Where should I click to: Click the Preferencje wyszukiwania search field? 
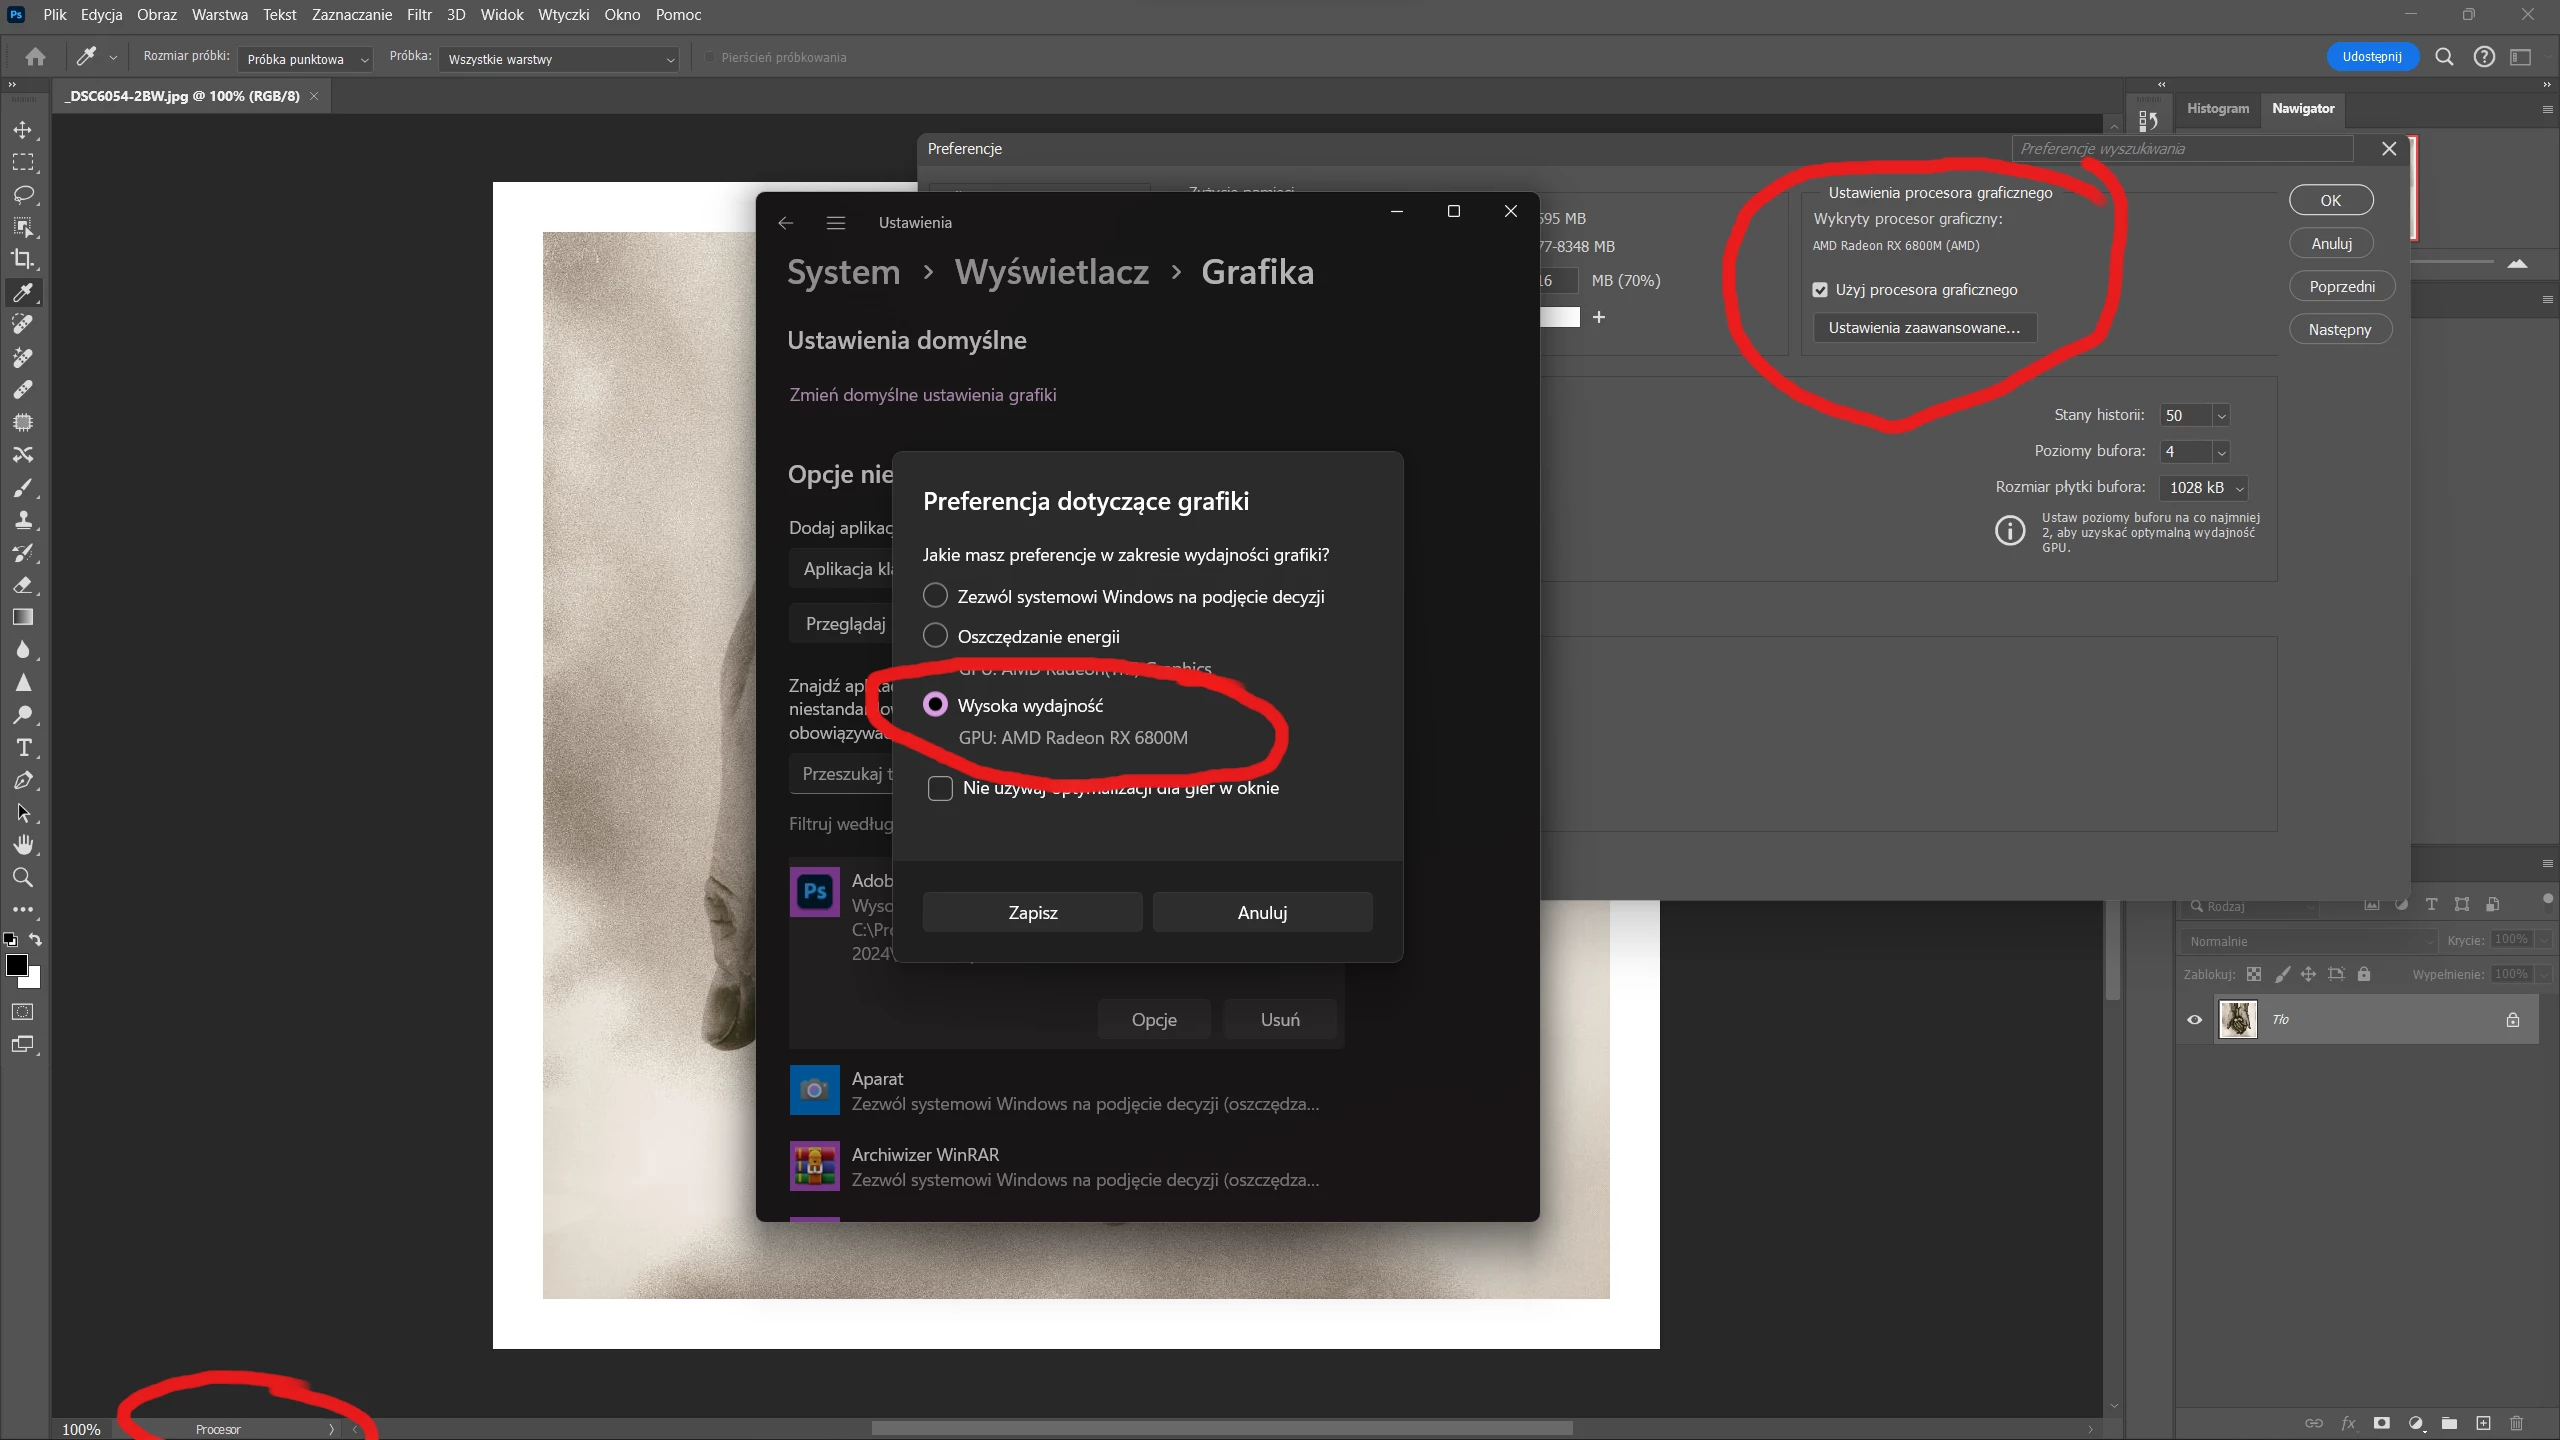(2182, 149)
